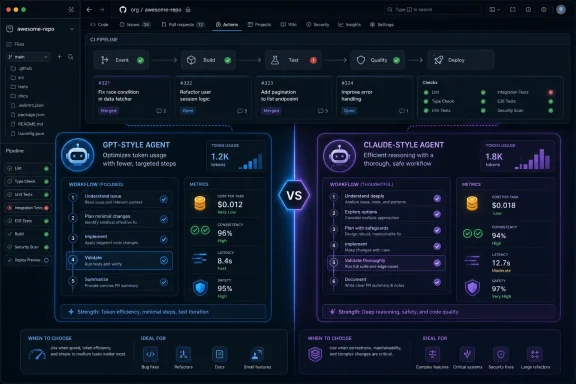The height and width of the screenshot is (384, 576).
Task: Select the Actions tab
Action: [227, 25]
